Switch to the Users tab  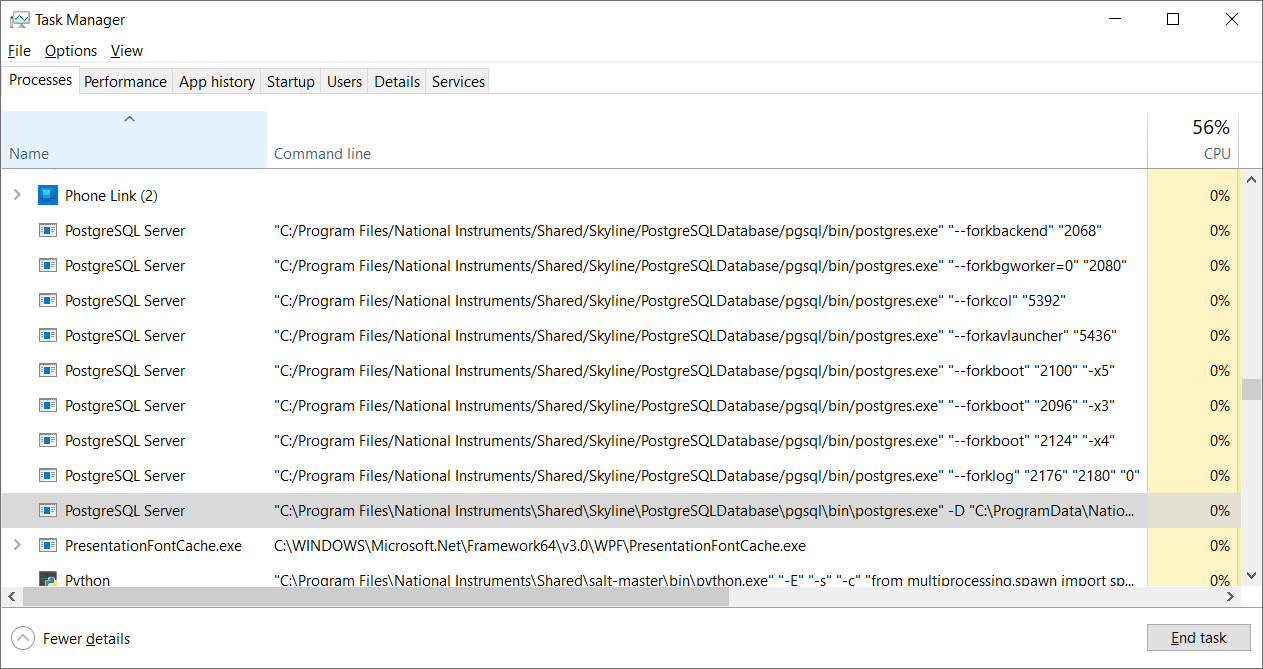click(x=344, y=82)
